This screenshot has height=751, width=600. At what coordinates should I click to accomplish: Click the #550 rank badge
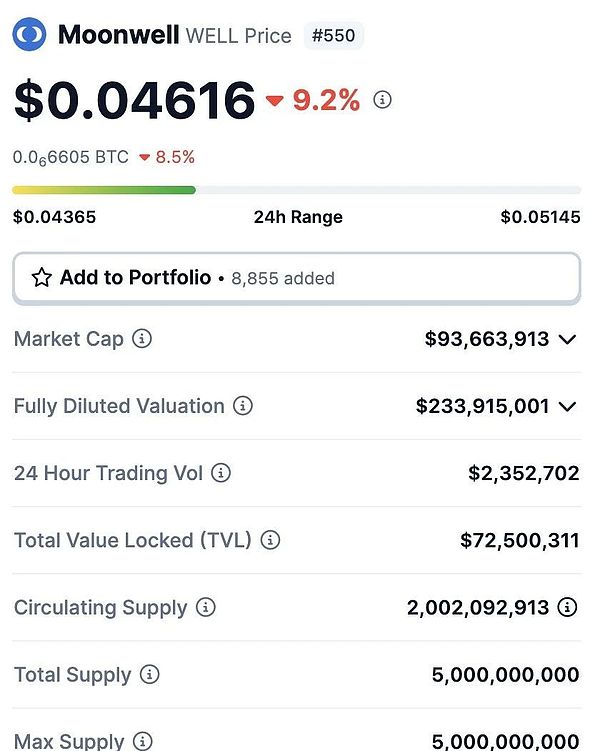pyautogui.click(x=335, y=36)
